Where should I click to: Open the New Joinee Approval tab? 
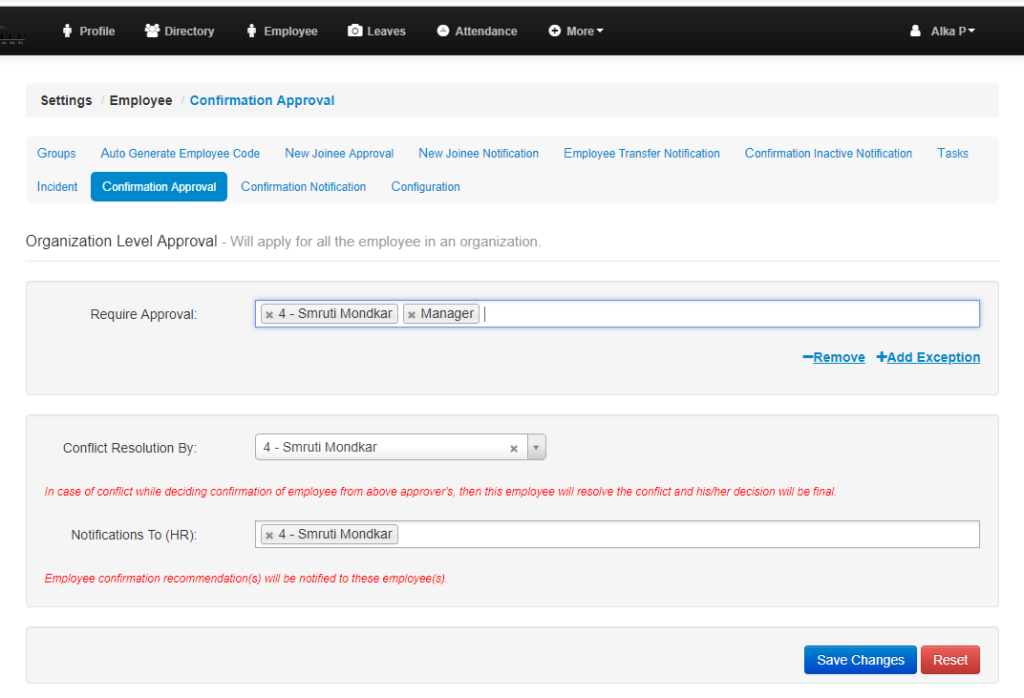(x=339, y=153)
